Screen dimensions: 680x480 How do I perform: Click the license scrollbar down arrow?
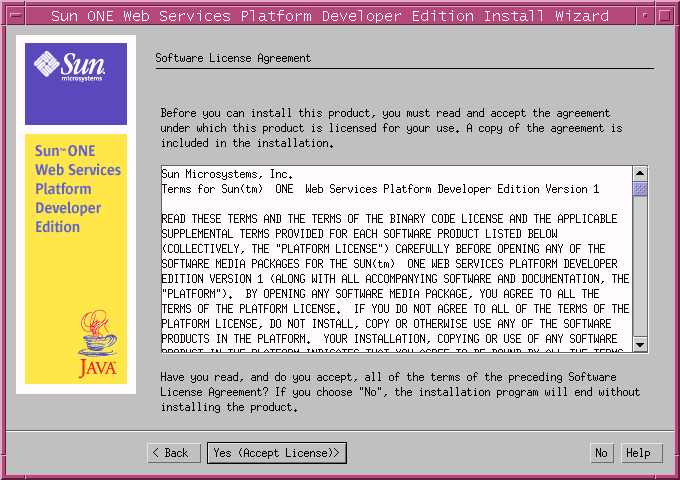tap(640, 345)
